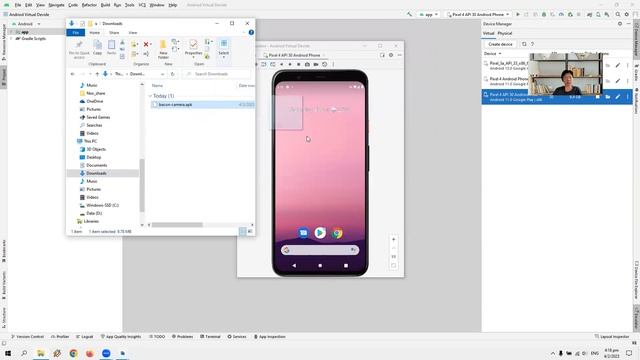Tap the phone's home navigation circle

320,265
